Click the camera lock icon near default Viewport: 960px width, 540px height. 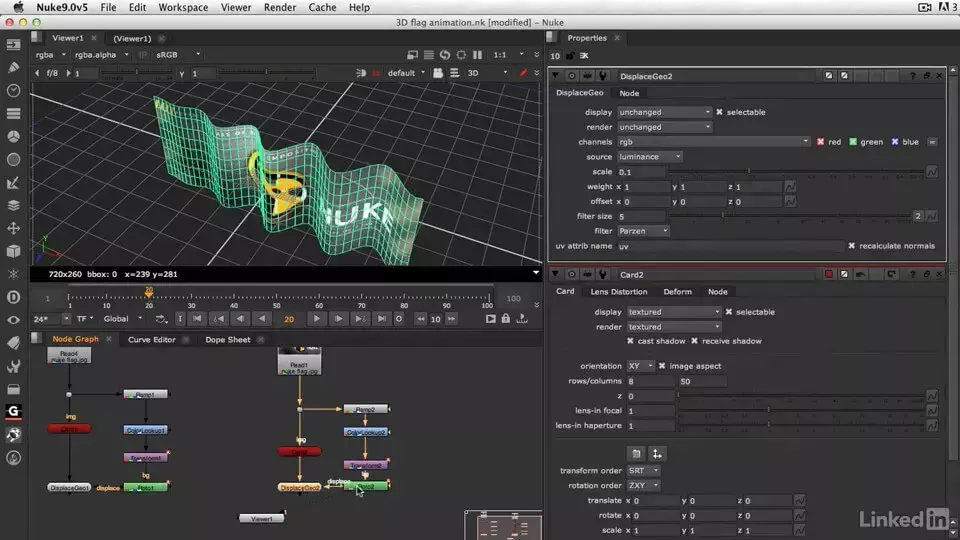[x=438, y=73]
